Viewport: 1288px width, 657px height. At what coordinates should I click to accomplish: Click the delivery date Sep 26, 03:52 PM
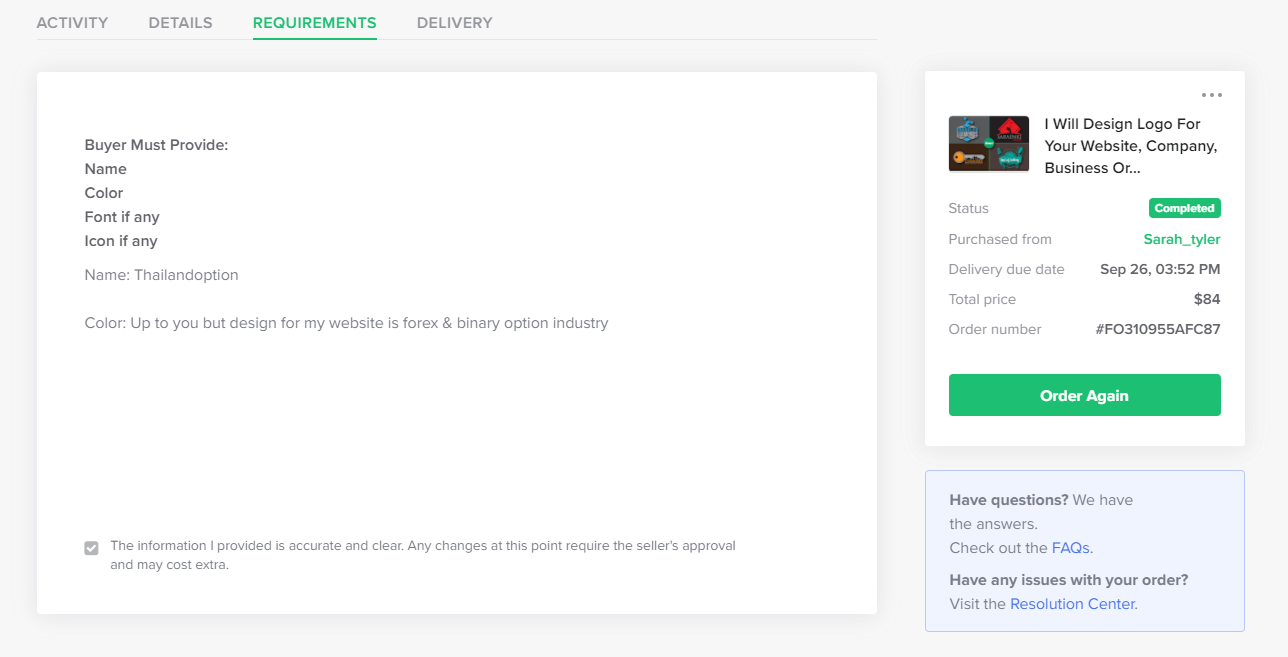pos(1160,269)
